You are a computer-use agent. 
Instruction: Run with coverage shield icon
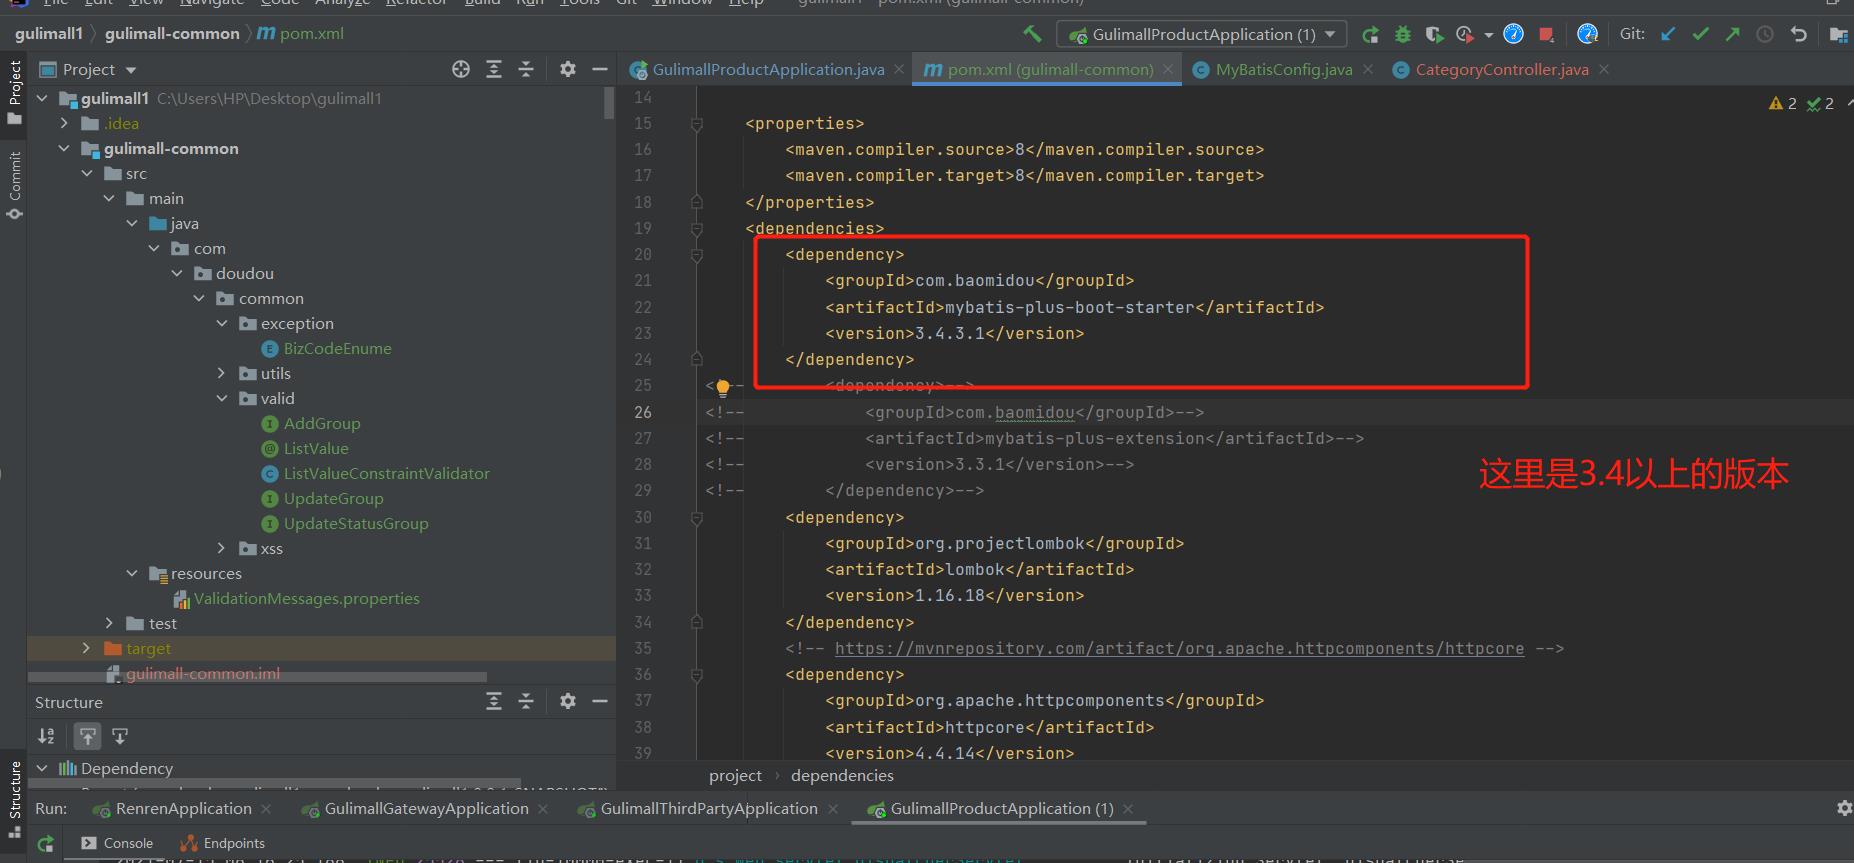click(1434, 34)
